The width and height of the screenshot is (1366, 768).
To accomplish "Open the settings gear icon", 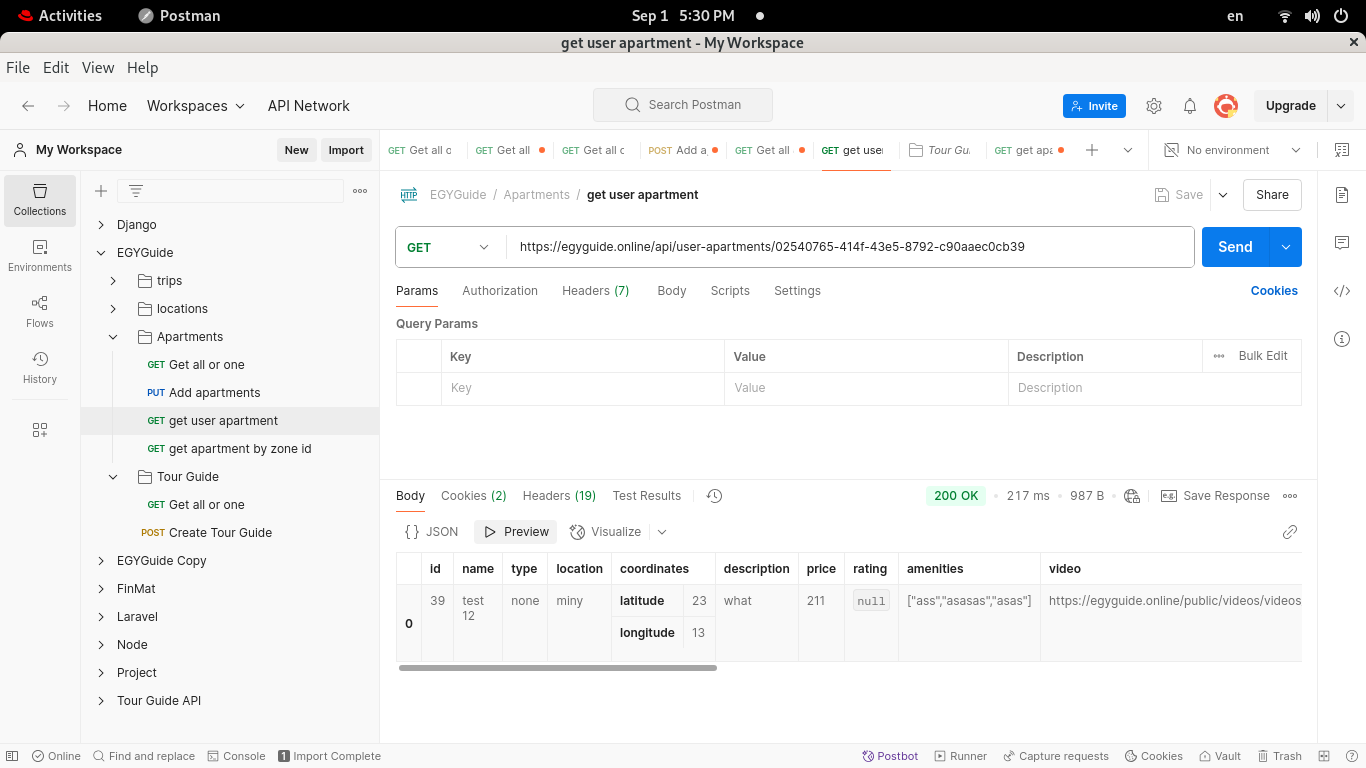I will pyautogui.click(x=1154, y=106).
